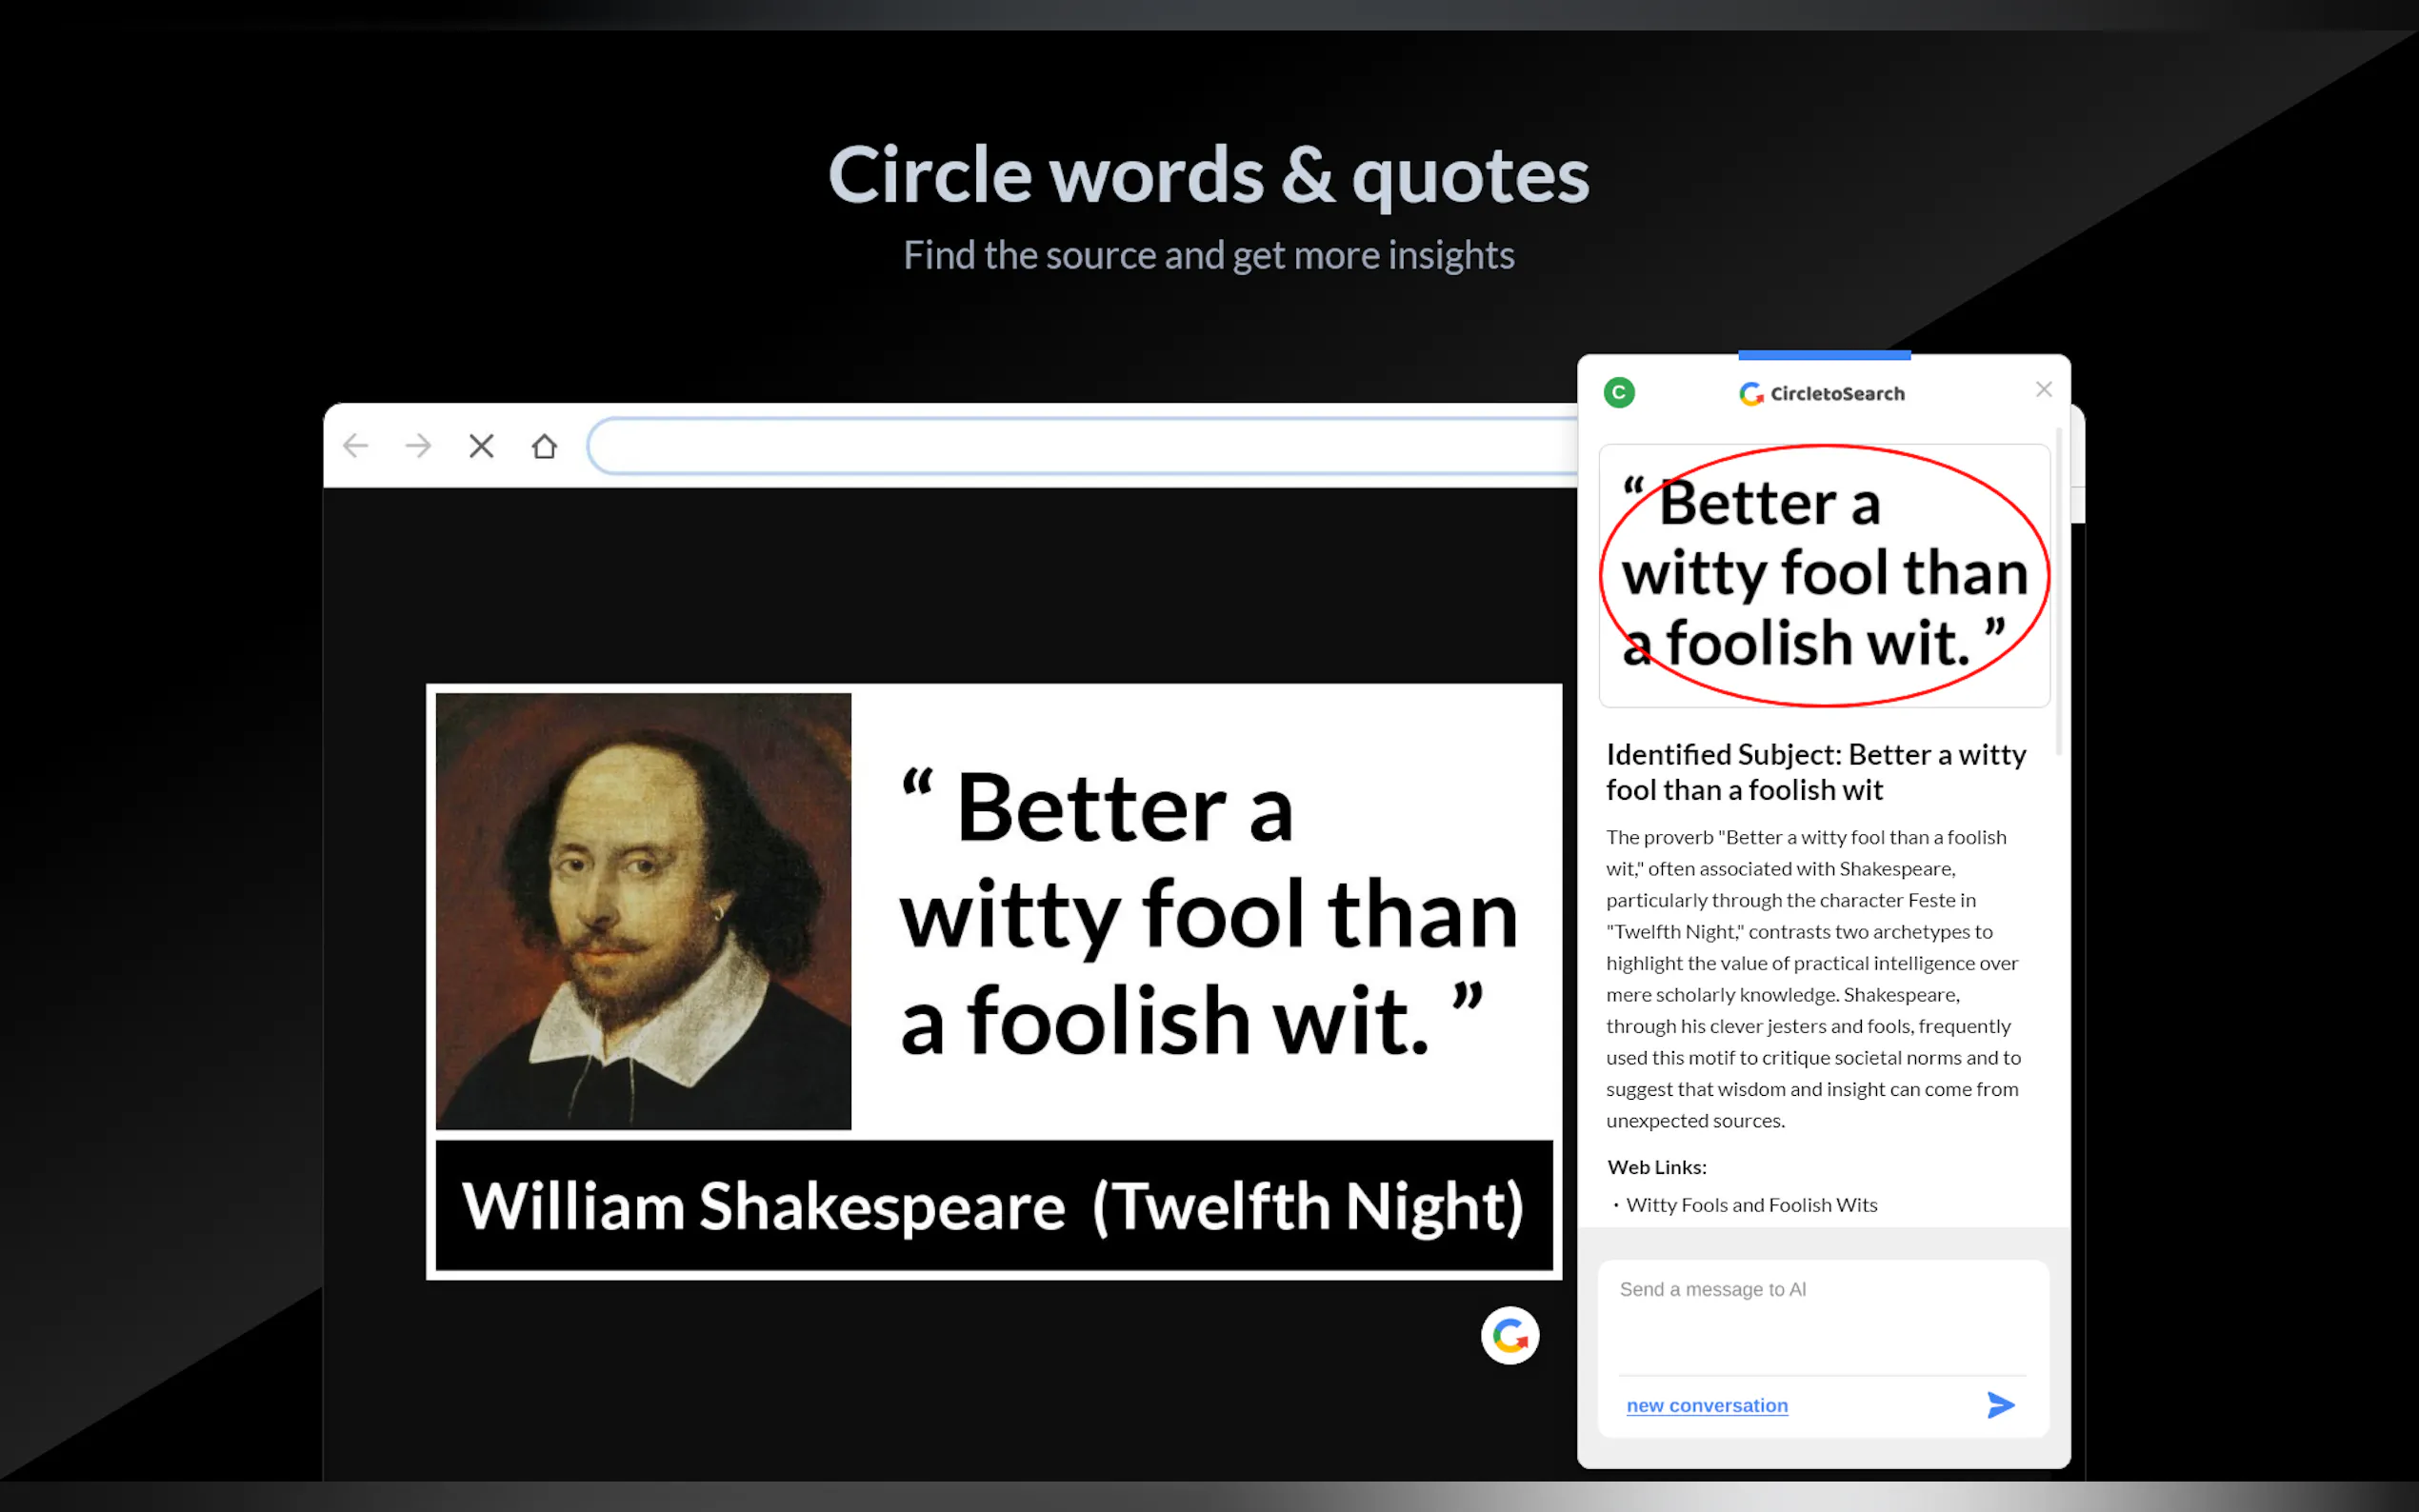This screenshot has width=2419, height=1512.
Task: Close the CircletoSearch panel
Action: point(2043,389)
